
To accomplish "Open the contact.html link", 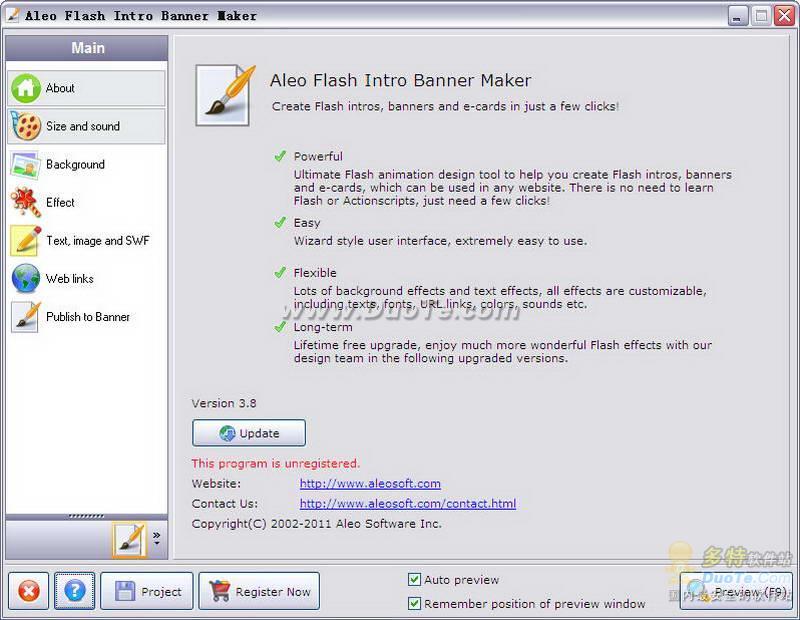I will (408, 504).
